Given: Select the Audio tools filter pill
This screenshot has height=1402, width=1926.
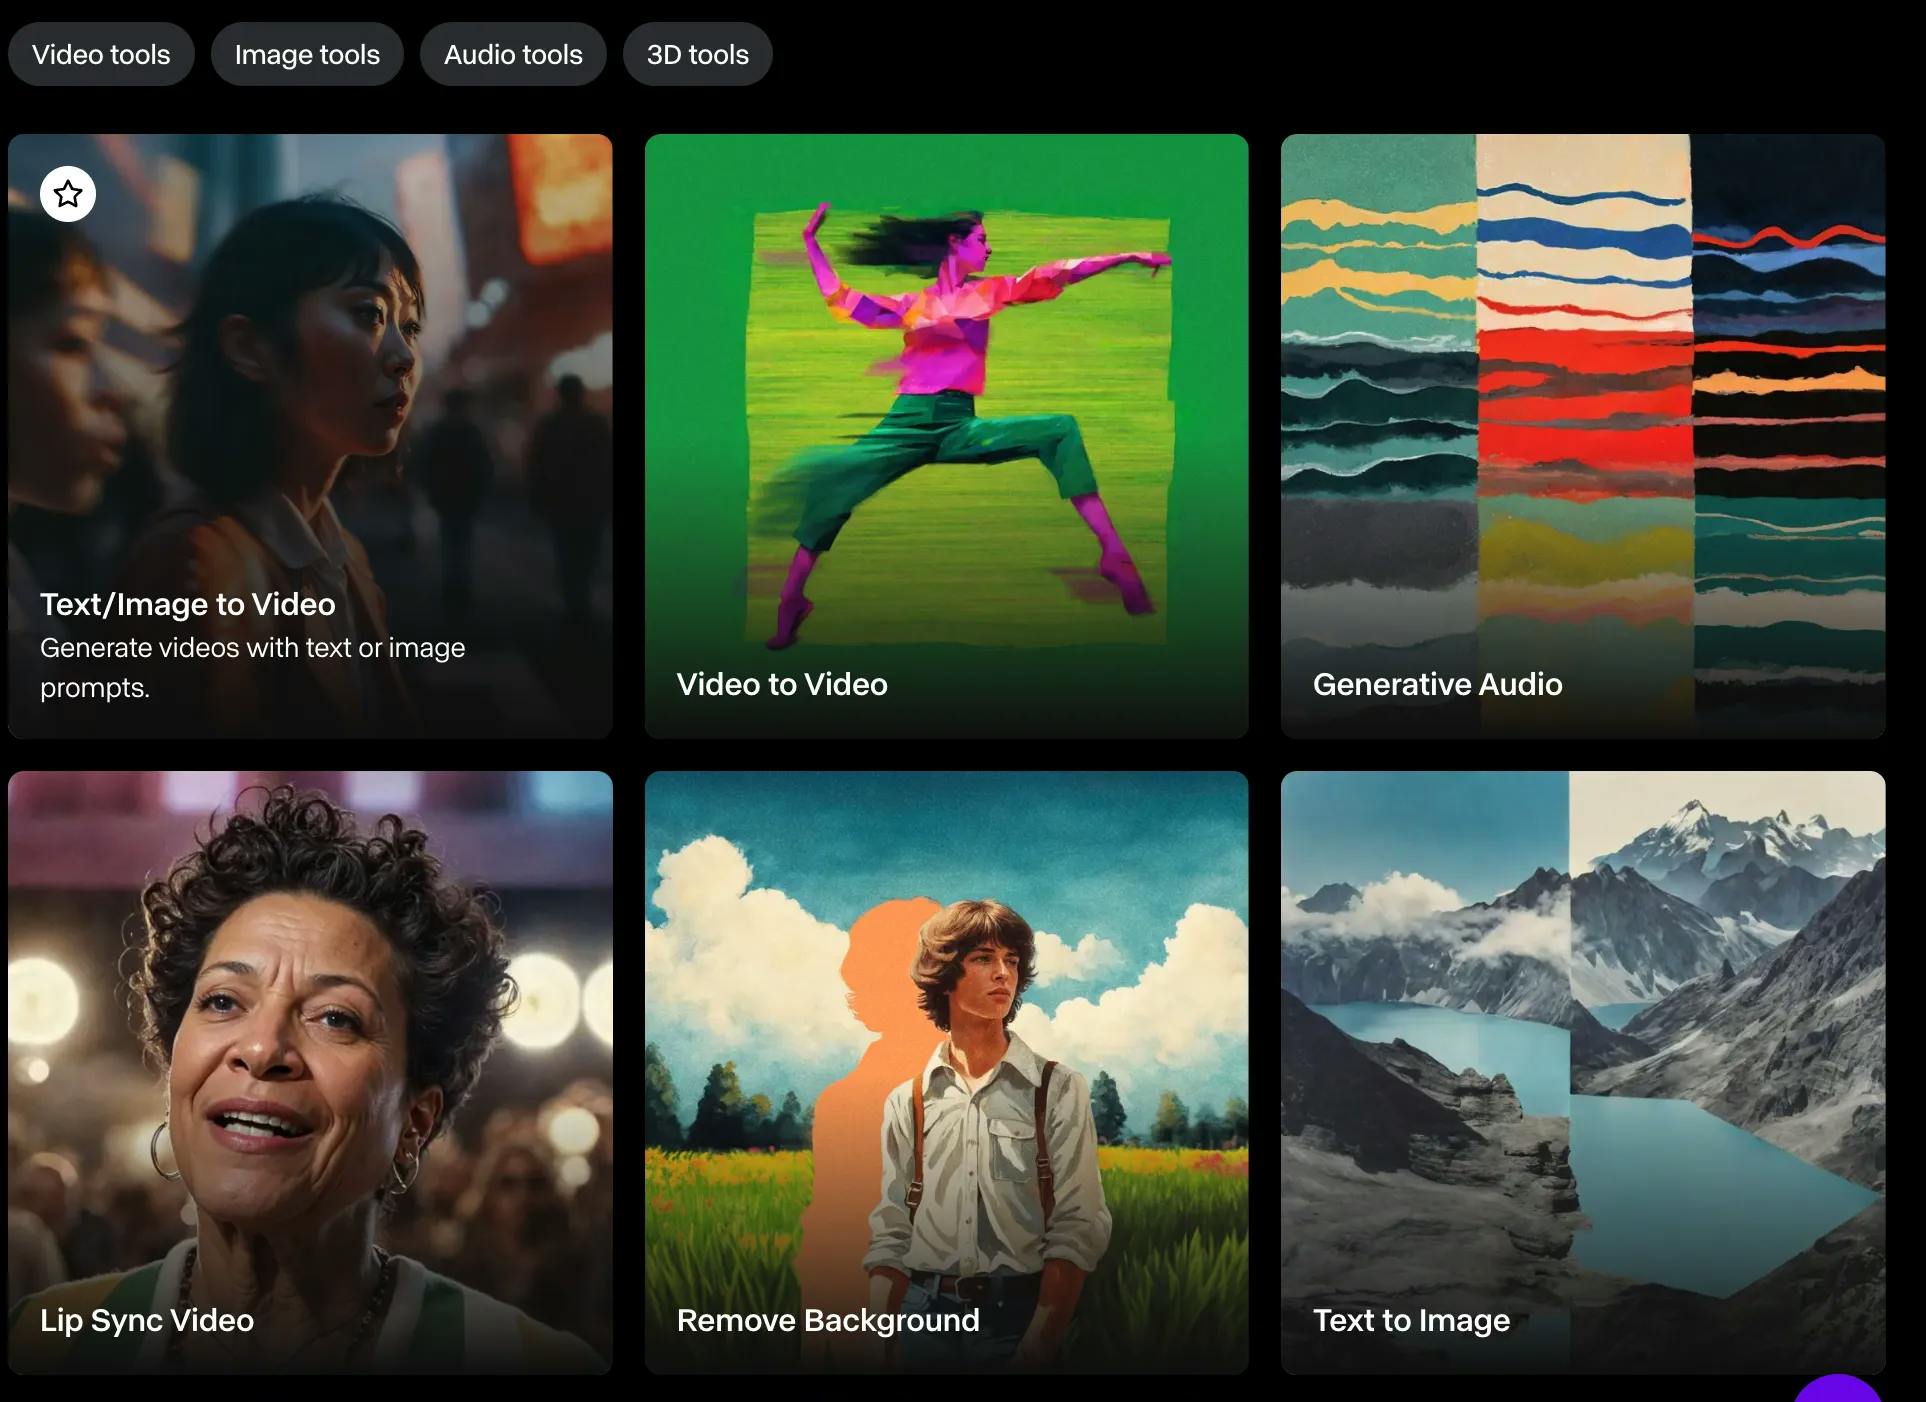Looking at the screenshot, I should 513,55.
